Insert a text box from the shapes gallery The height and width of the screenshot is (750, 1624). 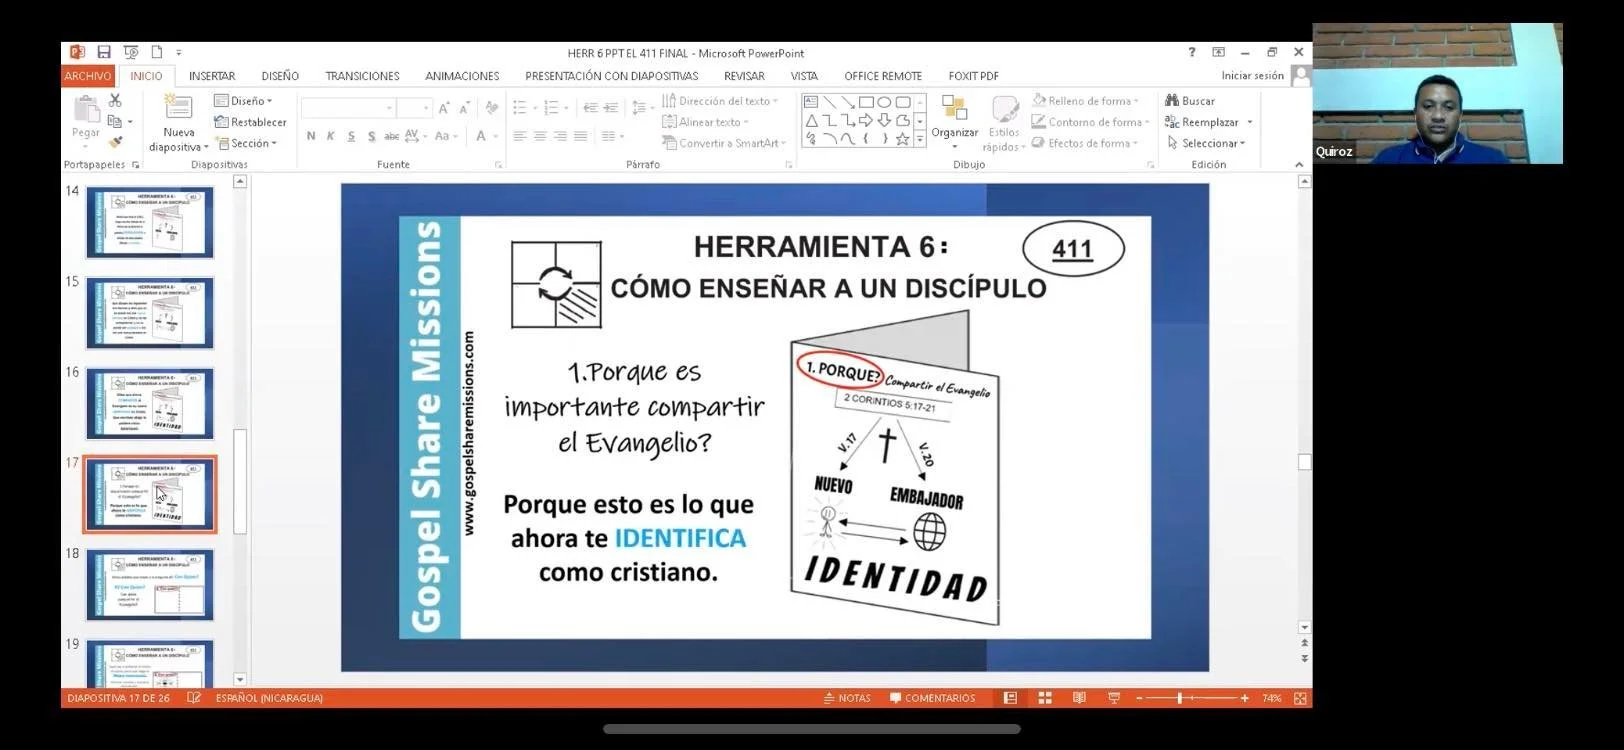(x=811, y=102)
